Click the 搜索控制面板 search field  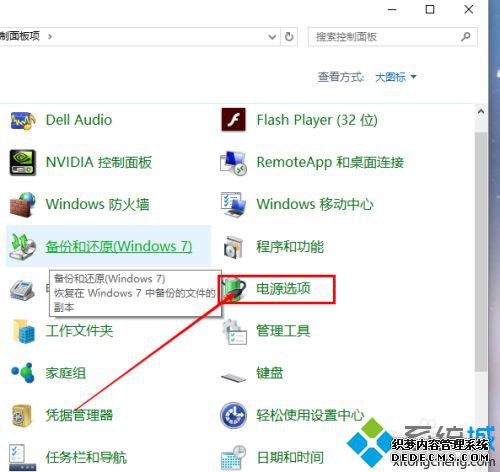click(393, 36)
